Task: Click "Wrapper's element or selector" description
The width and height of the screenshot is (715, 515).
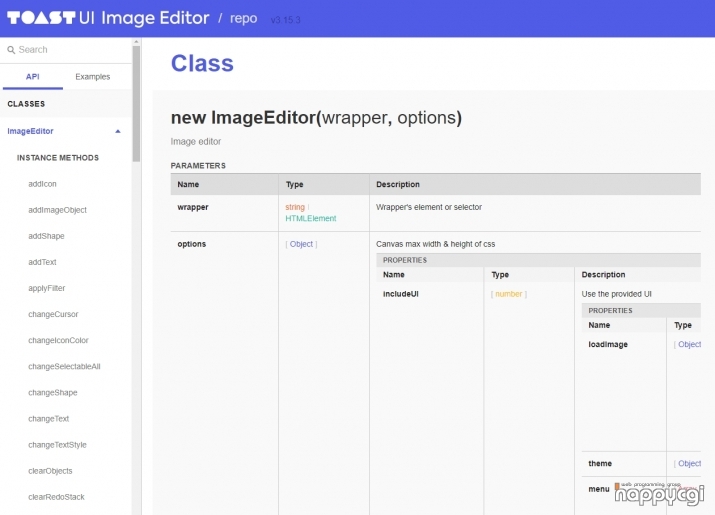Action: (429, 207)
